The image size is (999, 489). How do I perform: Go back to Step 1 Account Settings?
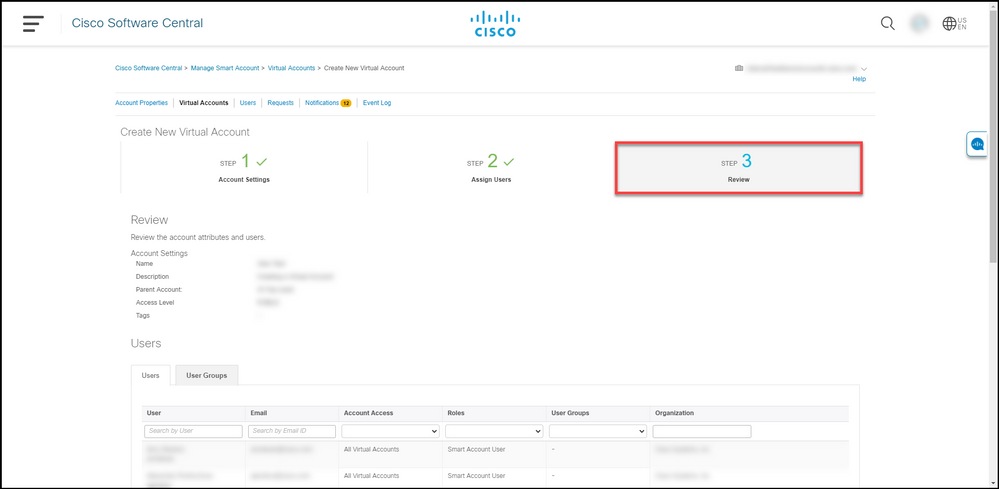click(x=244, y=167)
